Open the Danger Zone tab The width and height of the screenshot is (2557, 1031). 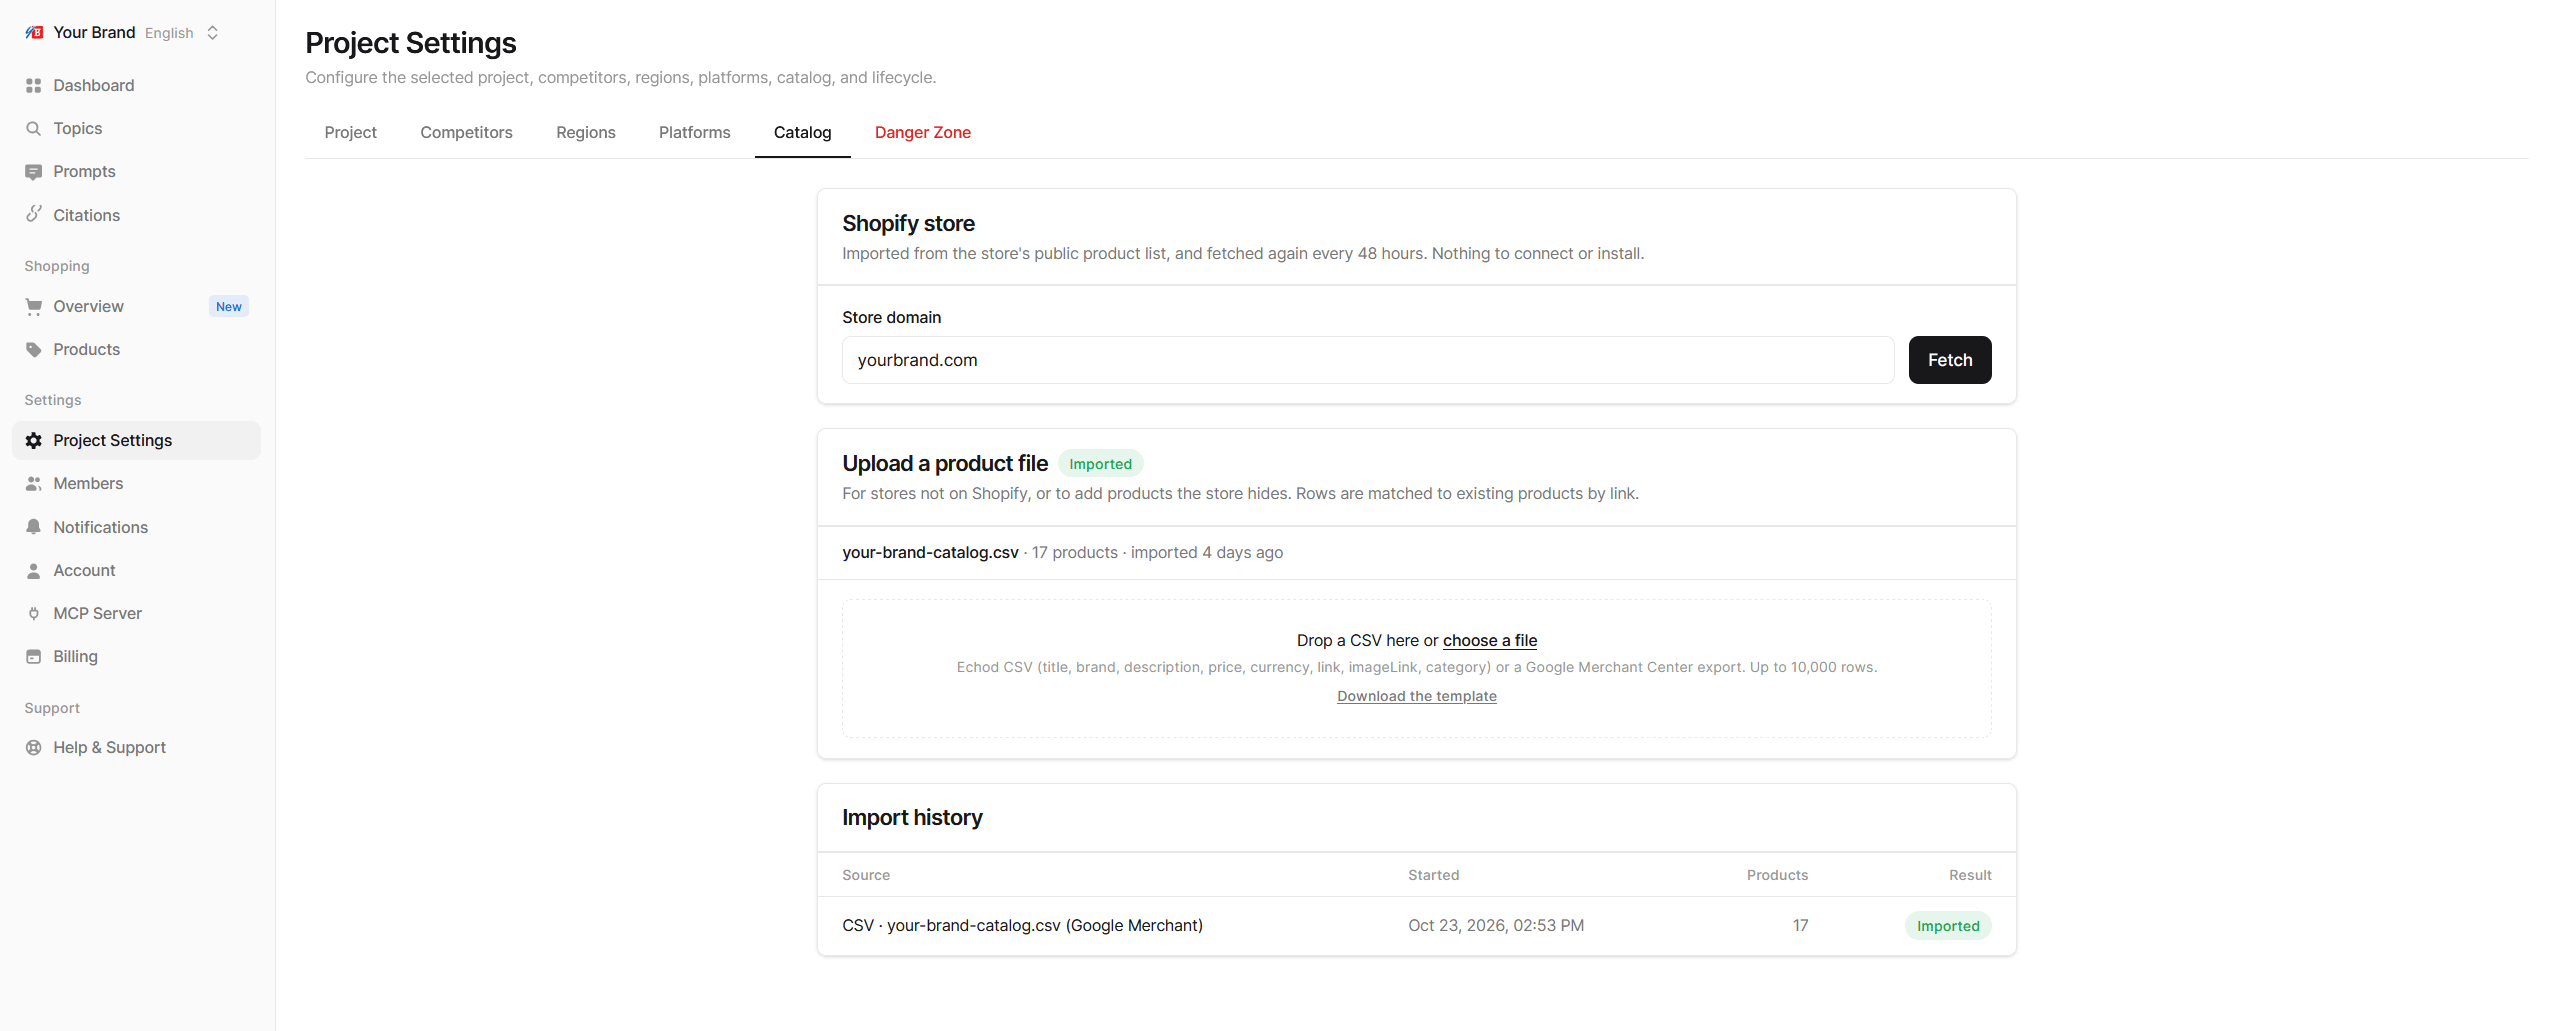point(922,132)
